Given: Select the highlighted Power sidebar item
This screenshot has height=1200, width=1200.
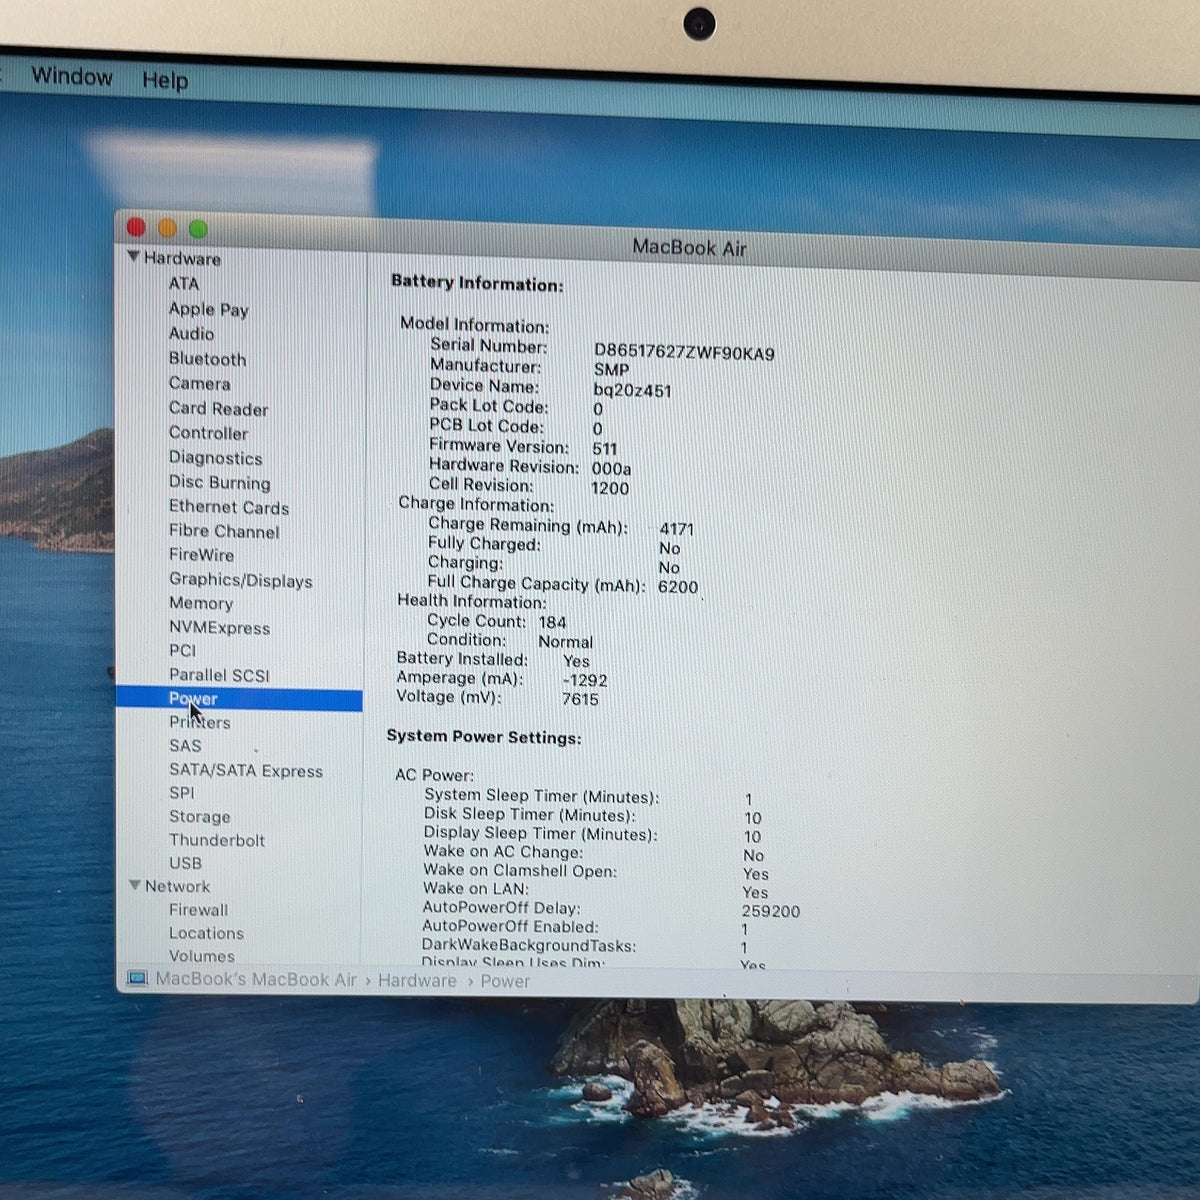Looking at the screenshot, I should [x=239, y=699].
